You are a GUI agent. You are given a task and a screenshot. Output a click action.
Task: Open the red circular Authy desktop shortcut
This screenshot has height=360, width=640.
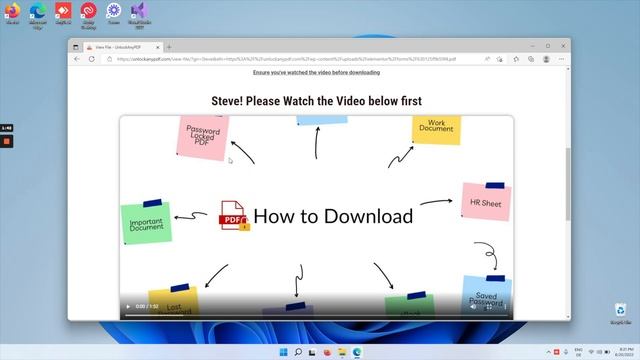[x=88, y=16]
